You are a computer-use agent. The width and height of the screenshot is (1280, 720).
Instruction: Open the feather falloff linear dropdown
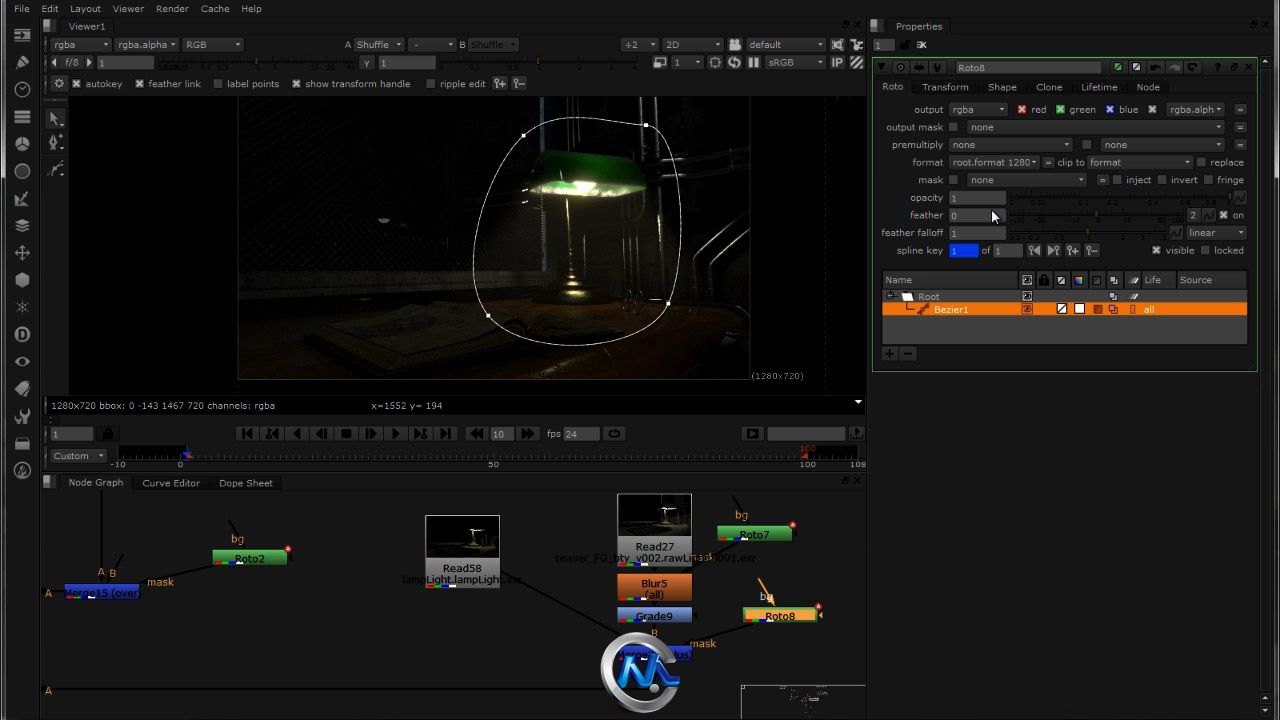point(1217,233)
